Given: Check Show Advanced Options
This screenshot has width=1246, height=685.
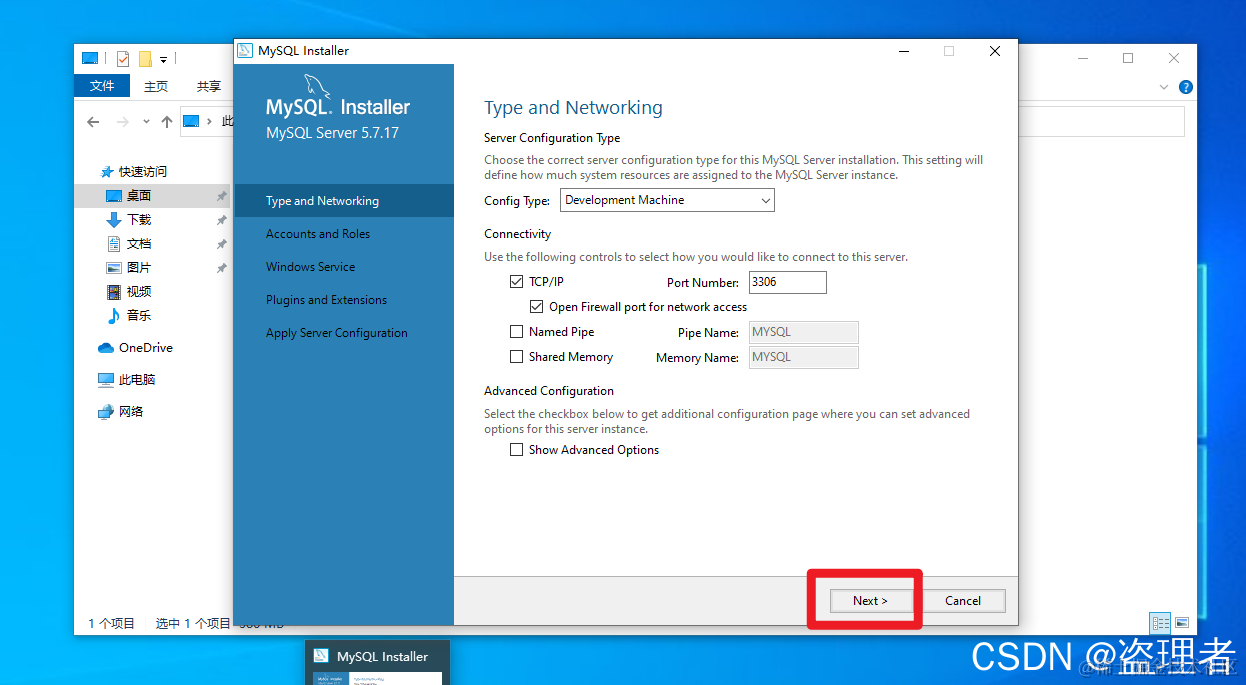Looking at the screenshot, I should (516, 450).
